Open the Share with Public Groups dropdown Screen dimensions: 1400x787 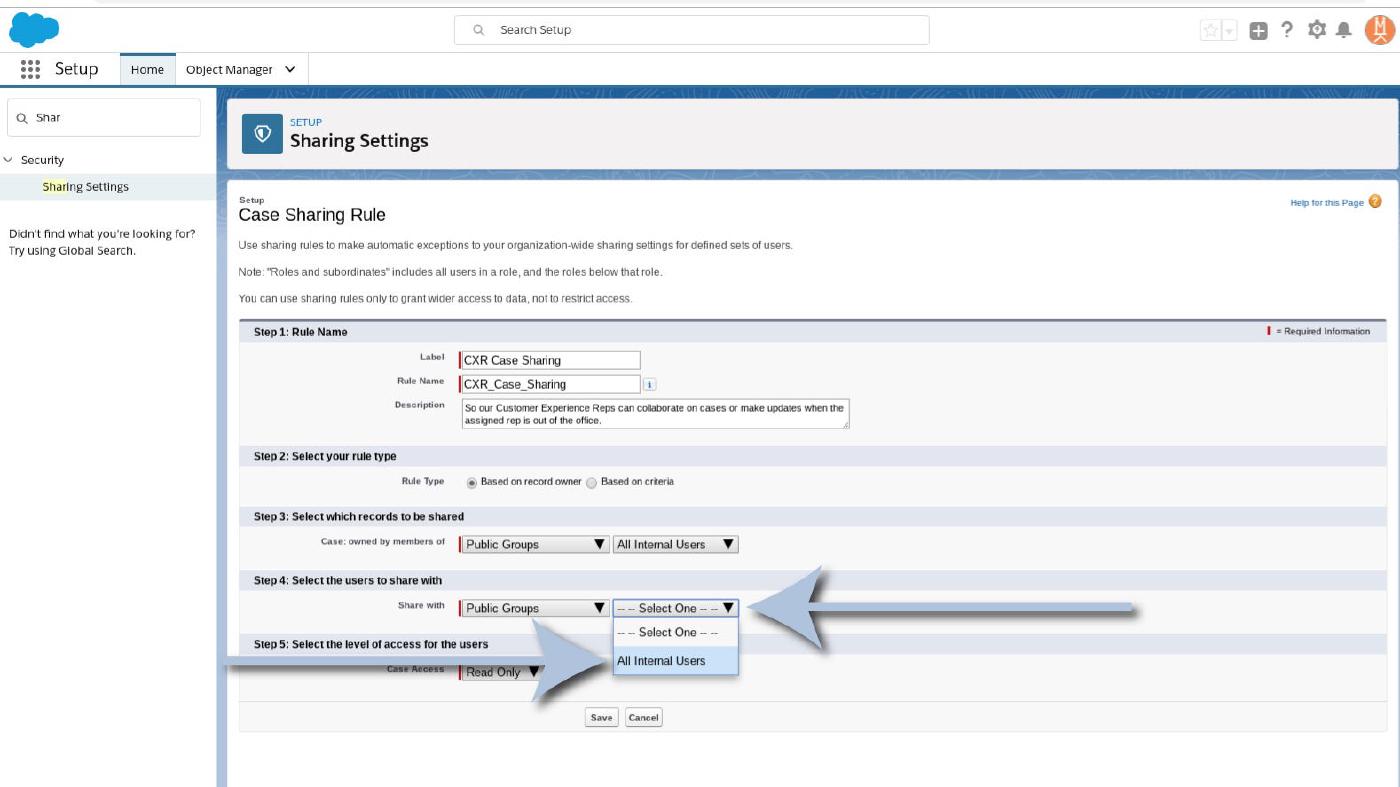(x=535, y=608)
